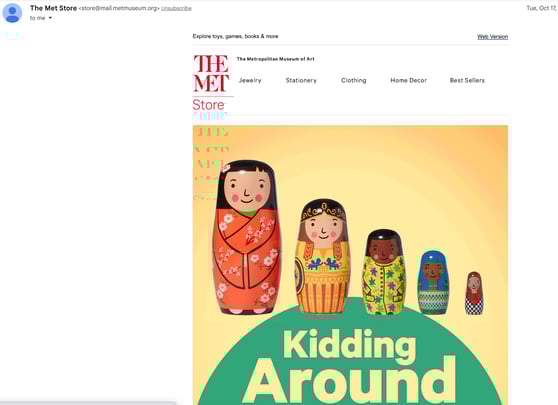Click the third doll with green leaf pattern
The image size is (558, 405).
[x=384, y=272]
